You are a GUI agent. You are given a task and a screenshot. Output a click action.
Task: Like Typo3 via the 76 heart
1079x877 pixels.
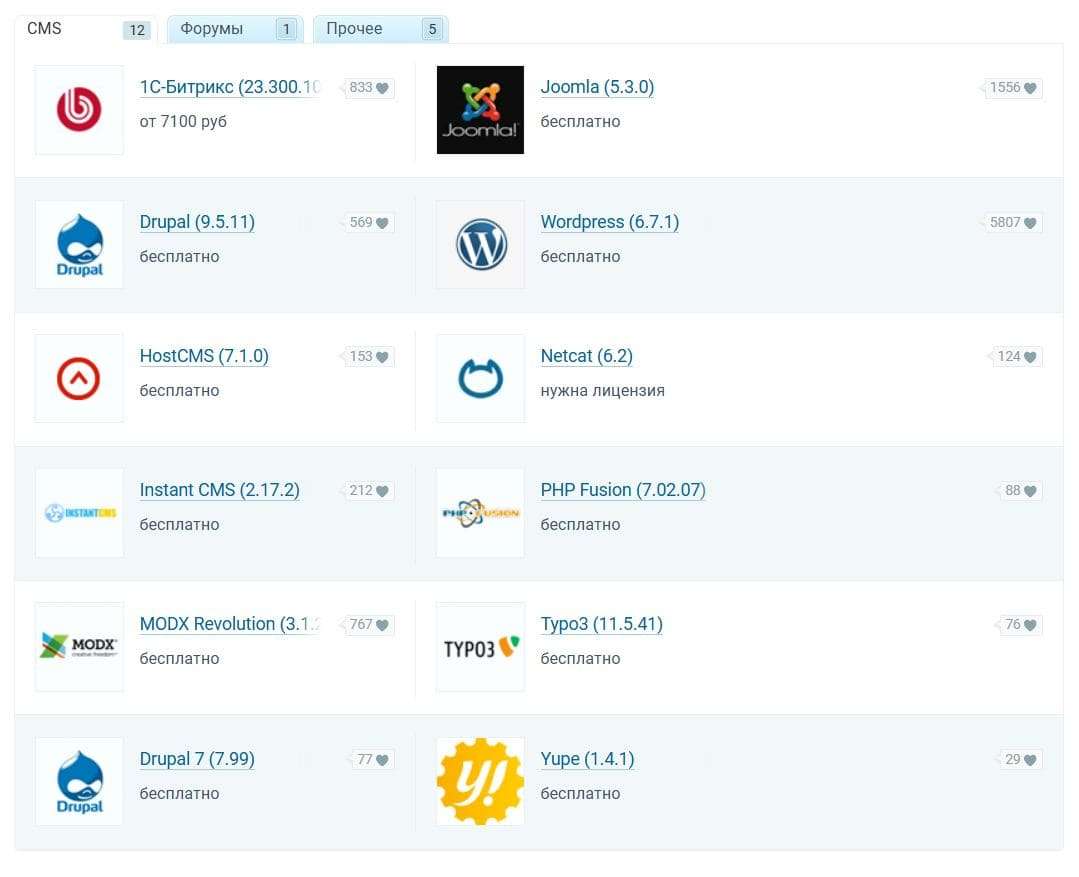point(1029,625)
